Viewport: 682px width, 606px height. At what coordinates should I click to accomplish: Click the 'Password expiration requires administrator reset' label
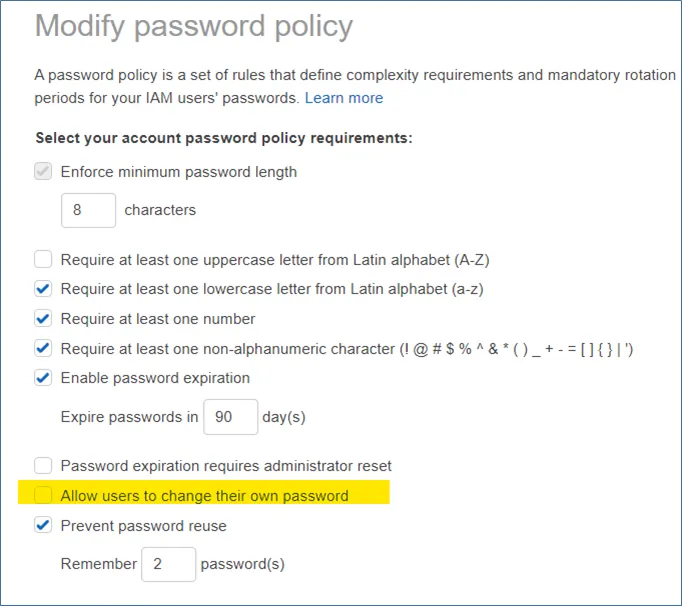226,466
